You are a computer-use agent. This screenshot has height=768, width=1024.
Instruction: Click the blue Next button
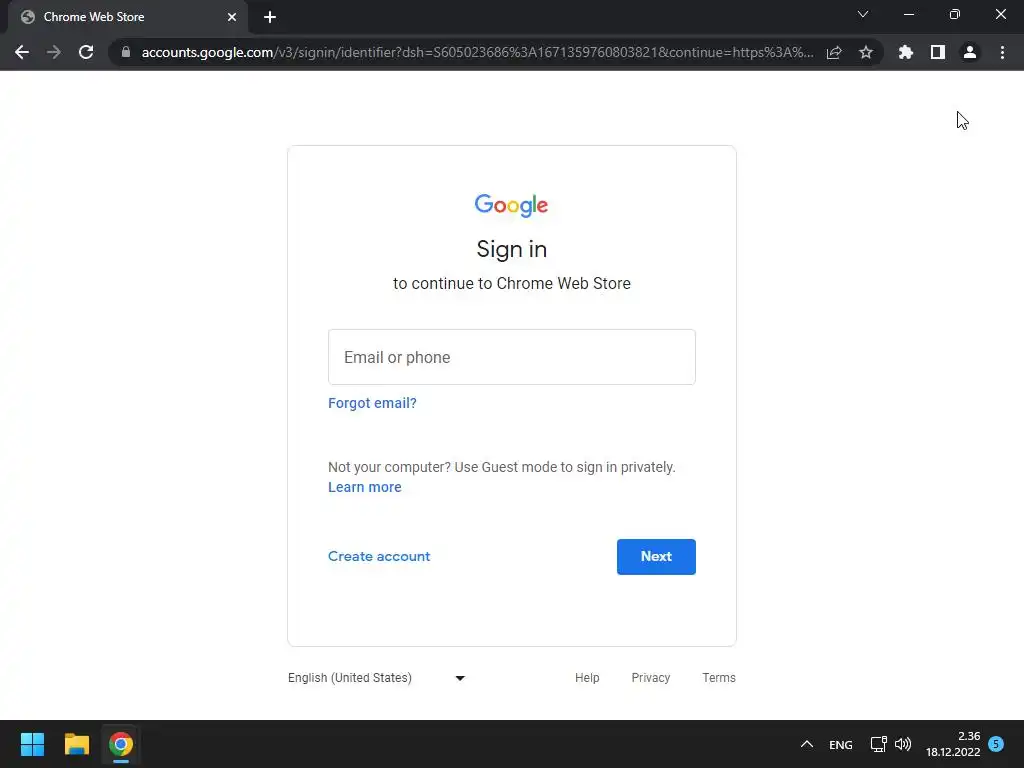pos(656,557)
